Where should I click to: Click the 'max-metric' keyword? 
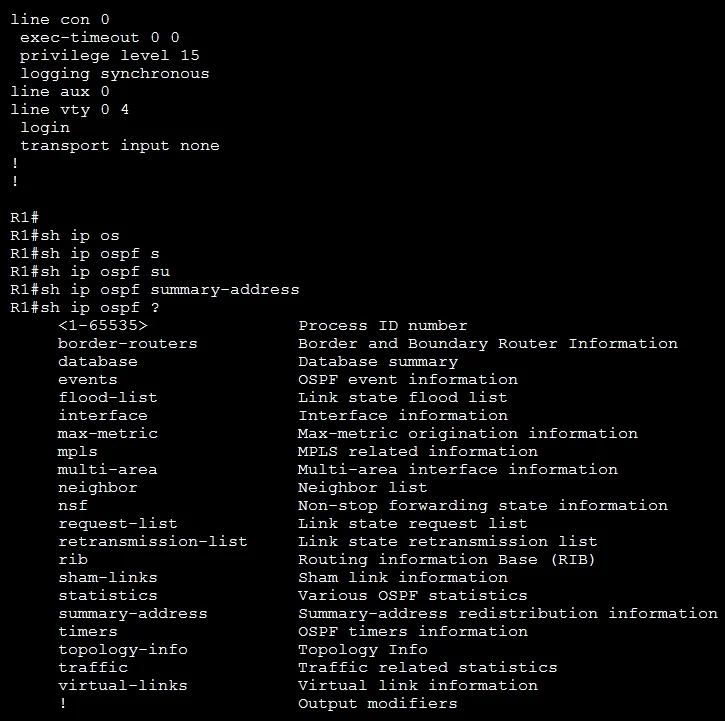[108, 434]
